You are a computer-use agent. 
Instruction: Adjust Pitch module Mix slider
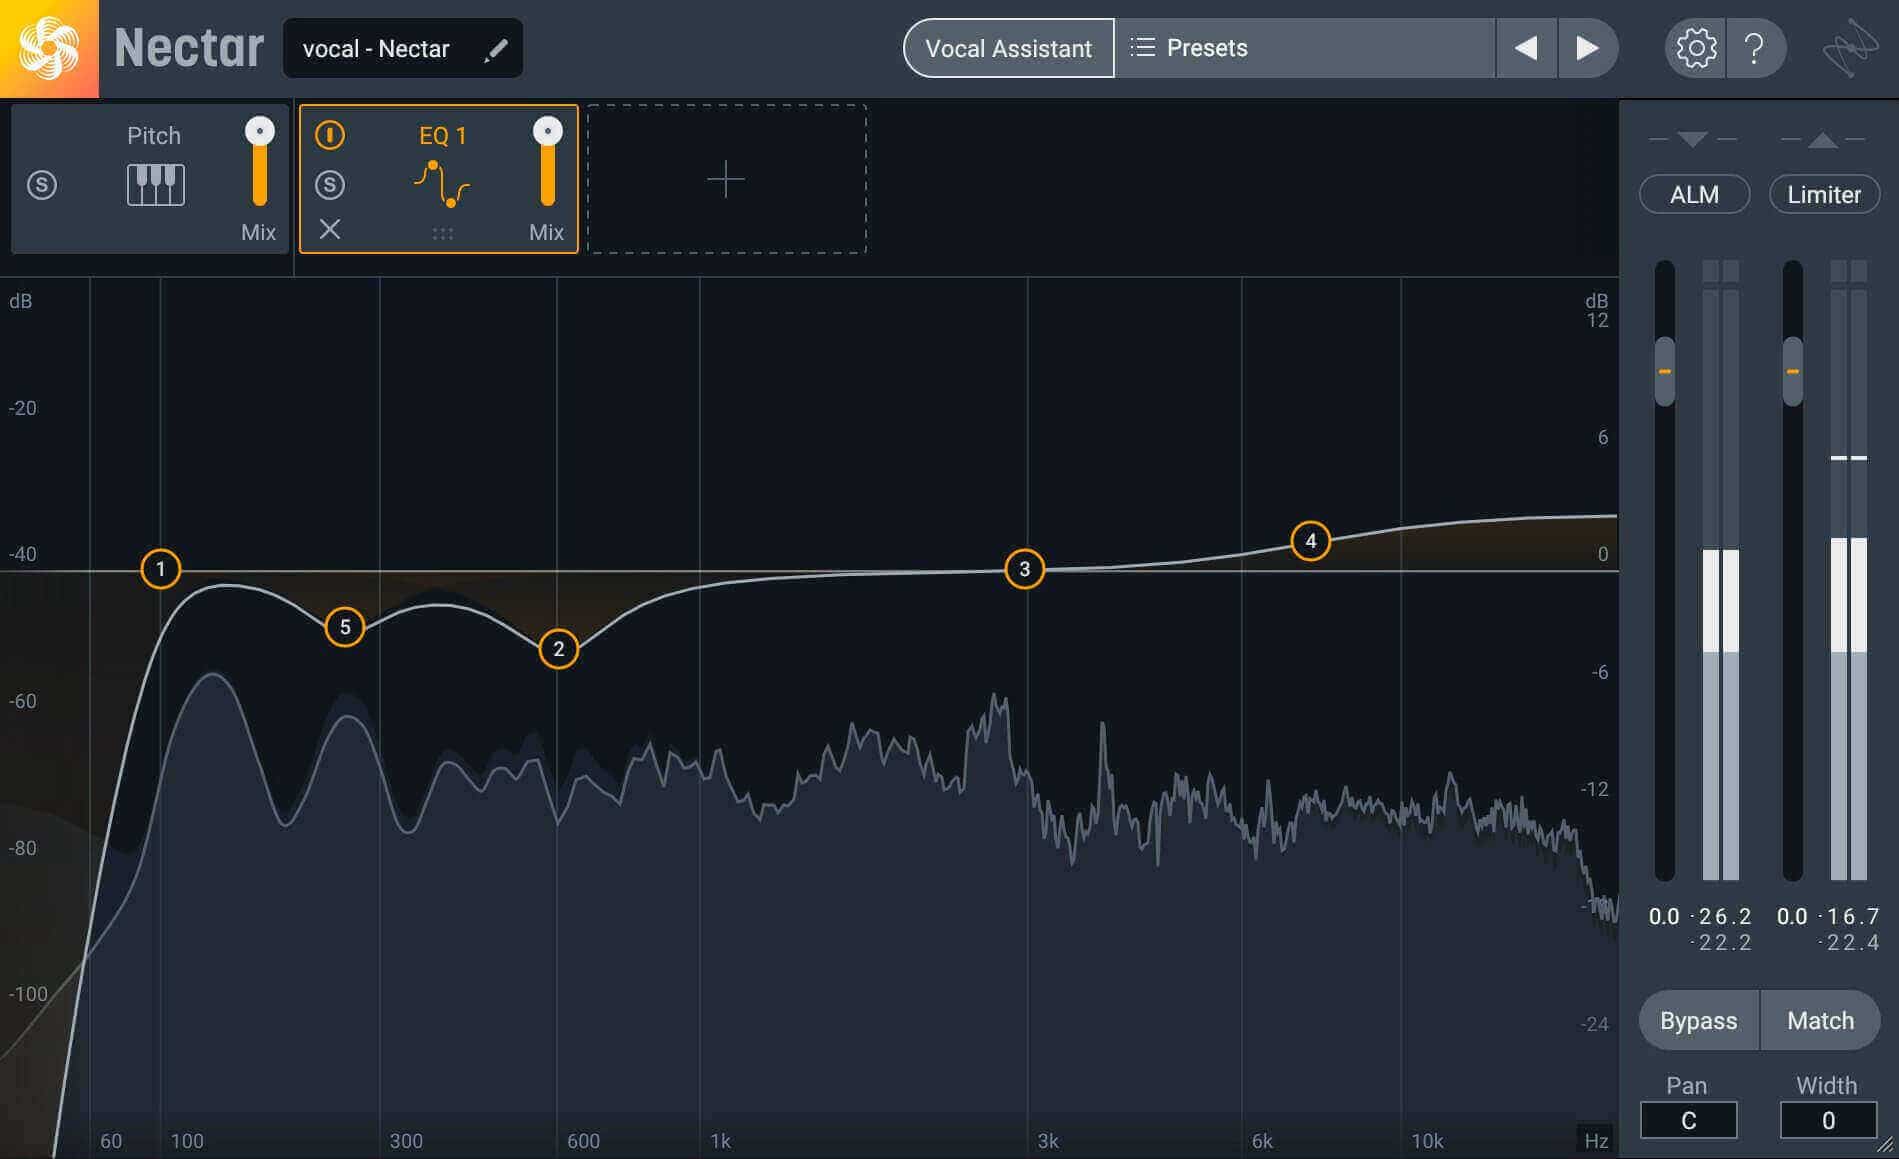pyautogui.click(x=259, y=161)
